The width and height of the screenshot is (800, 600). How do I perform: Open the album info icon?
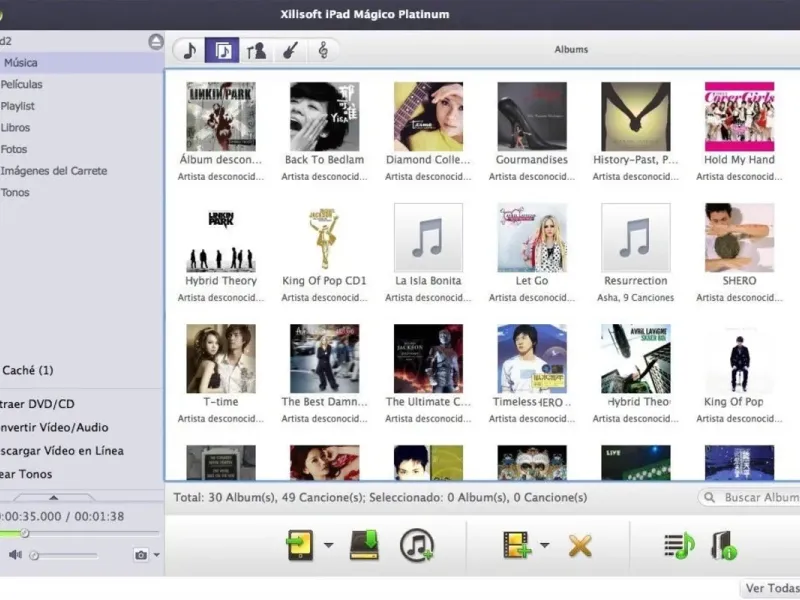(x=723, y=545)
